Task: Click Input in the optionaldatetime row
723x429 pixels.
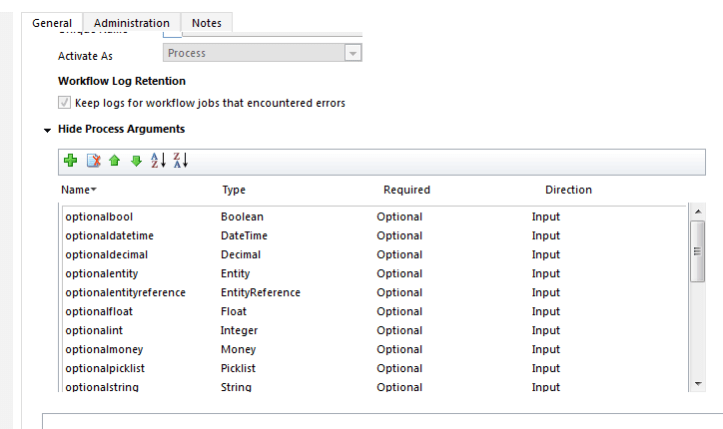Action: [546, 236]
